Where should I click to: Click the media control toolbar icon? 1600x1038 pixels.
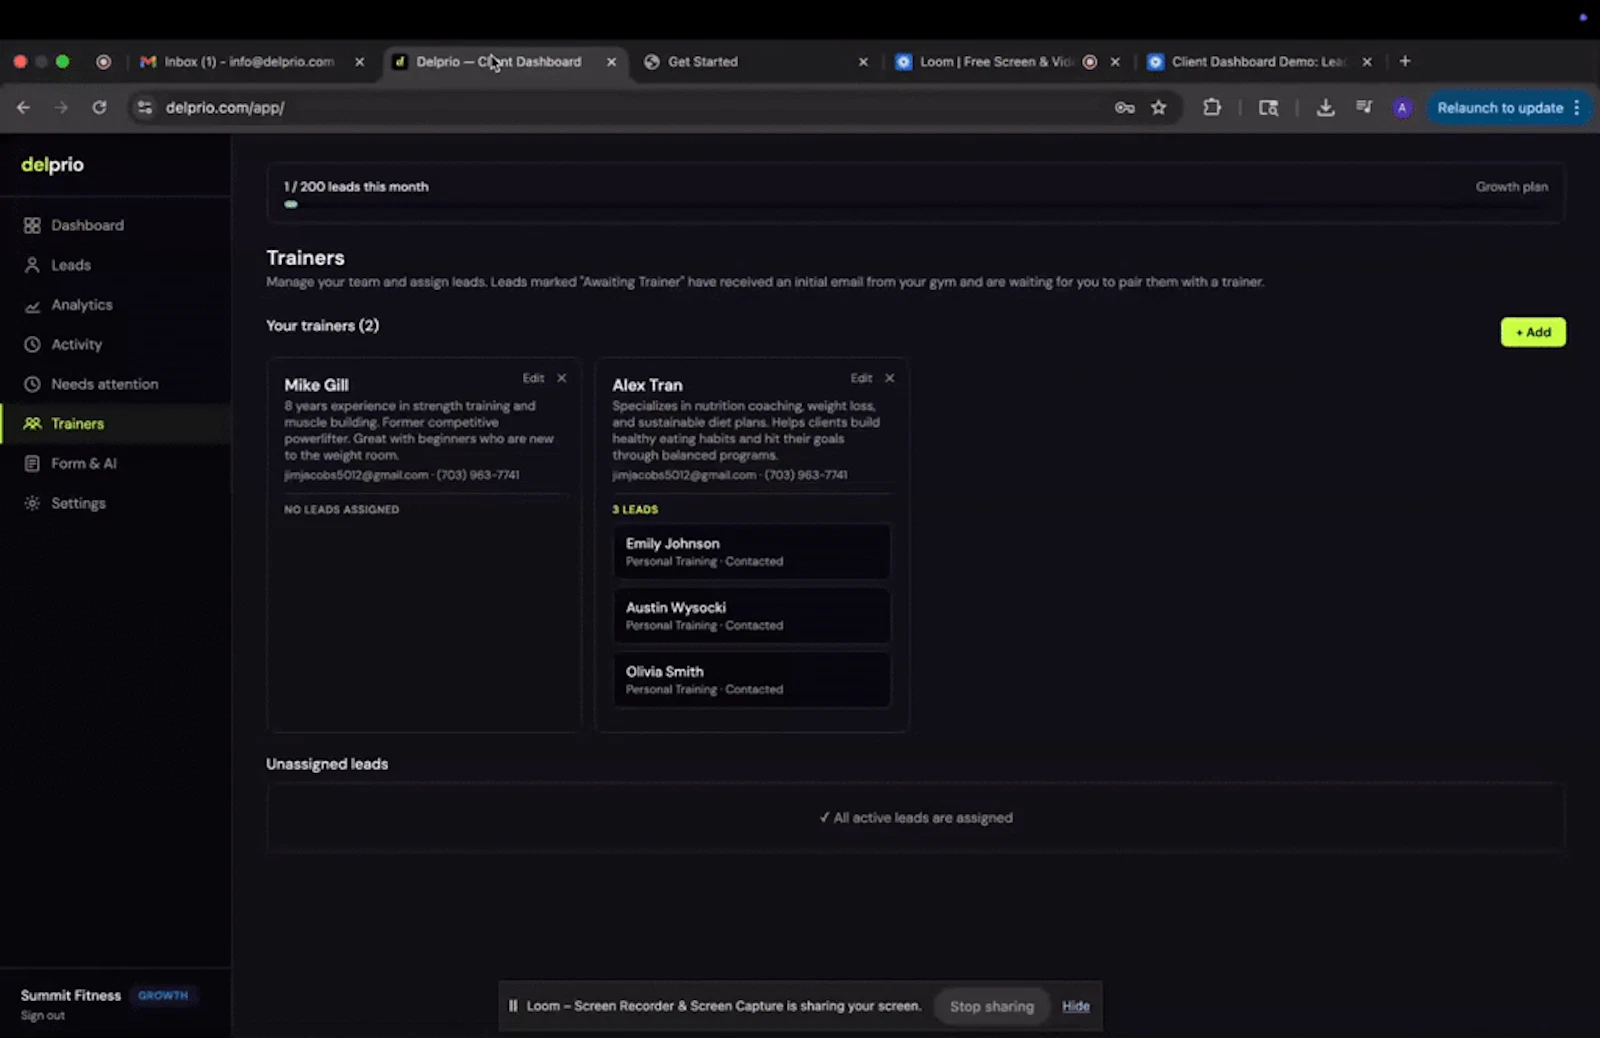(1364, 107)
